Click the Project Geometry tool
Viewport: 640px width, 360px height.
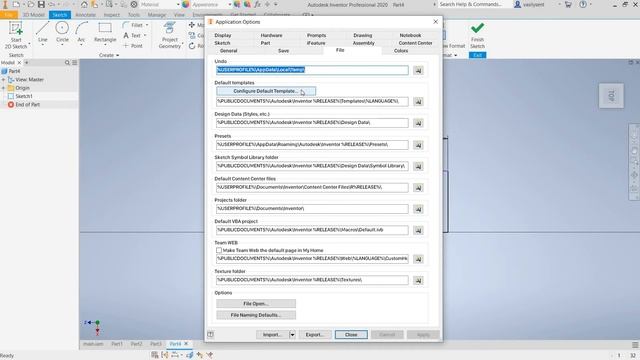click(169, 36)
